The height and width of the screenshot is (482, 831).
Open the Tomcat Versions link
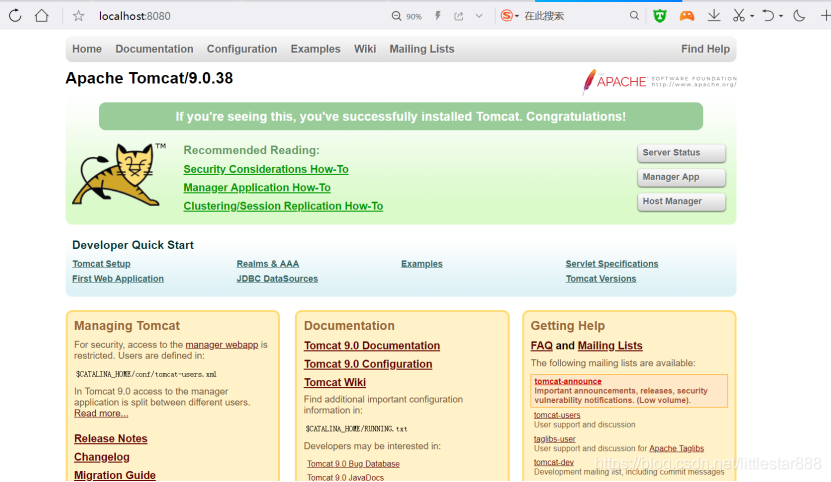point(600,278)
